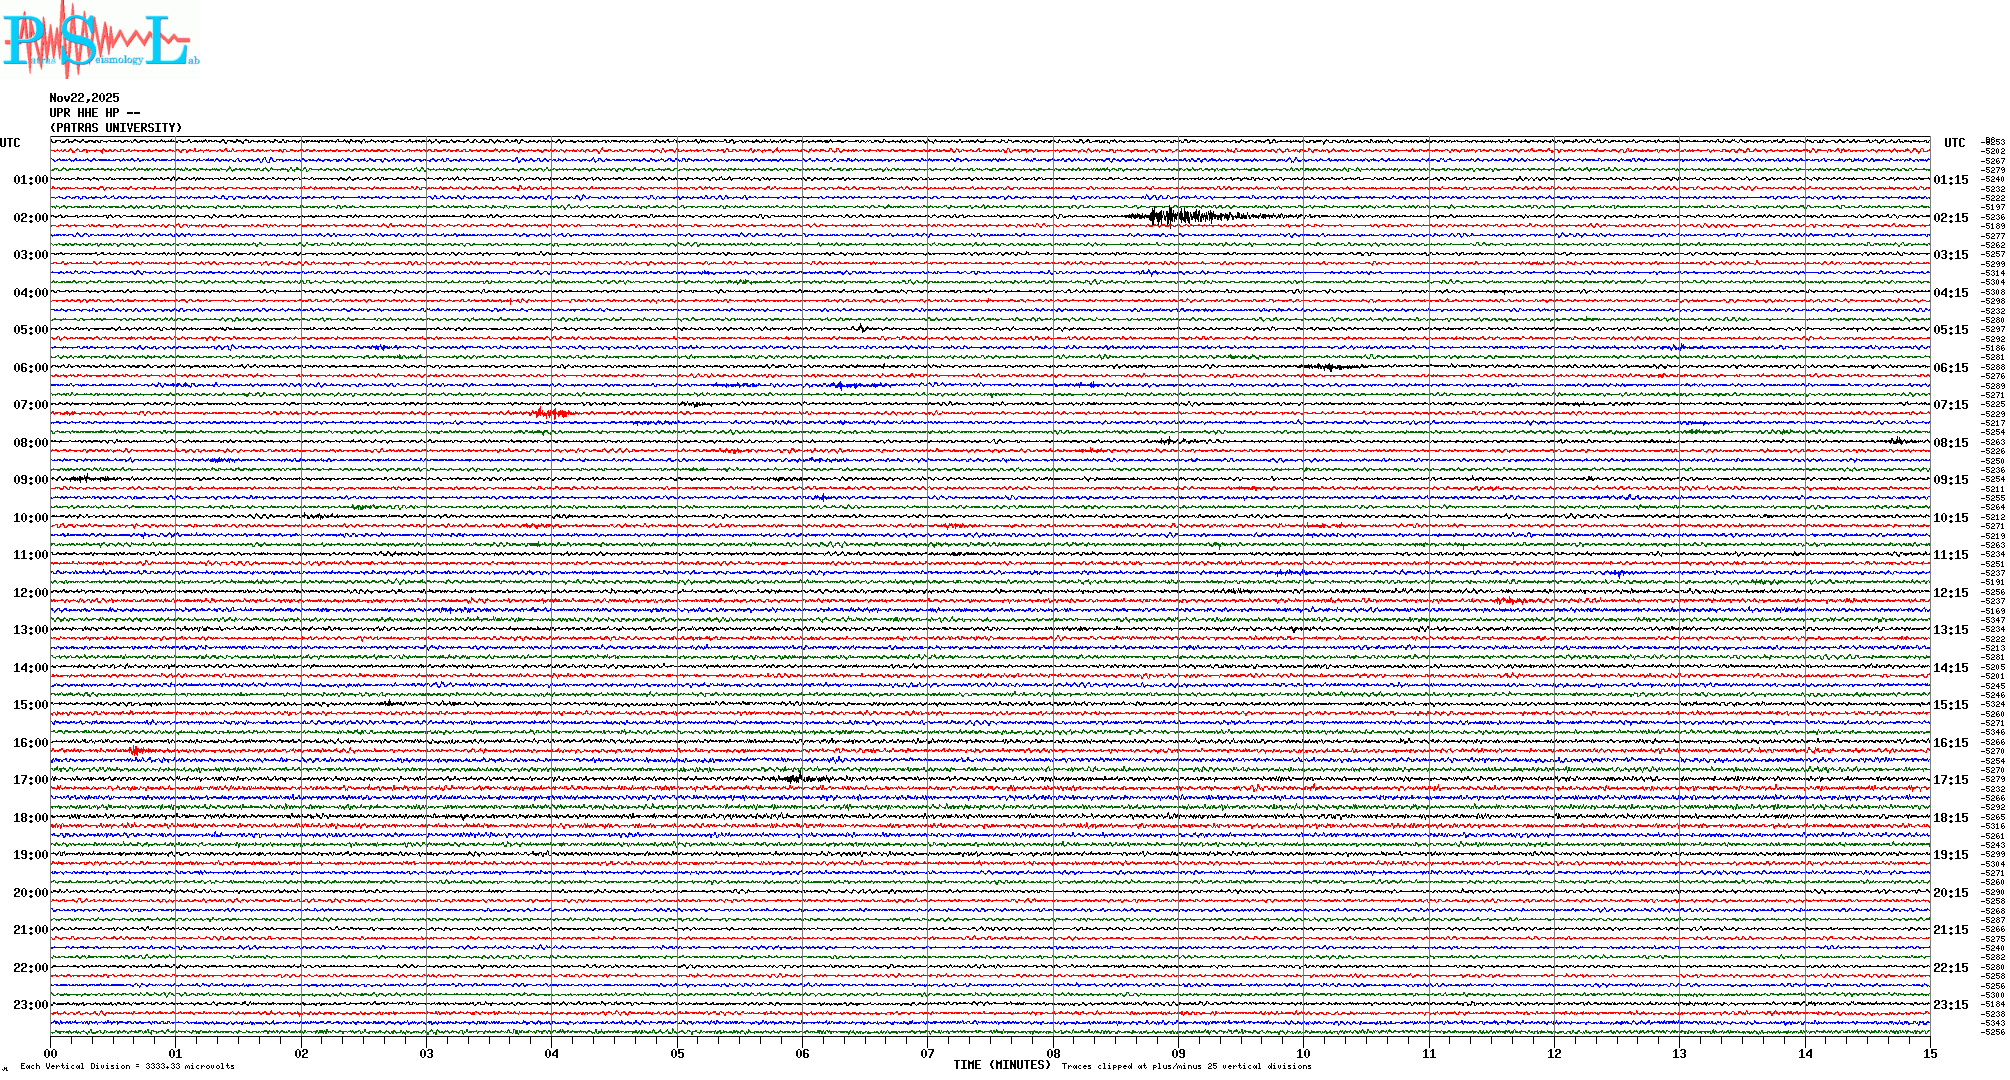The image size is (2010, 1080).
Task: Click the red burst near the 16:00 trace start
Action: pyautogui.click(x=137, y=750)
